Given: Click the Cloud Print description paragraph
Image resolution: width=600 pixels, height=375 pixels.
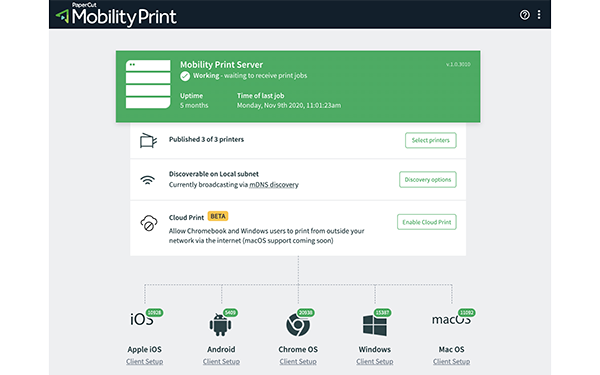Looking at the screenshot, I should [x=266, y=236].
